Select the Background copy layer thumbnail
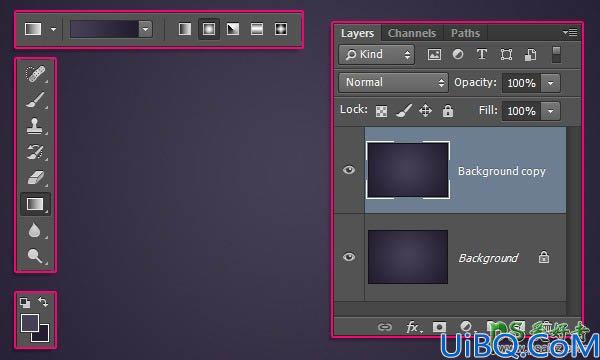The image size is (600, 360). 408,170
